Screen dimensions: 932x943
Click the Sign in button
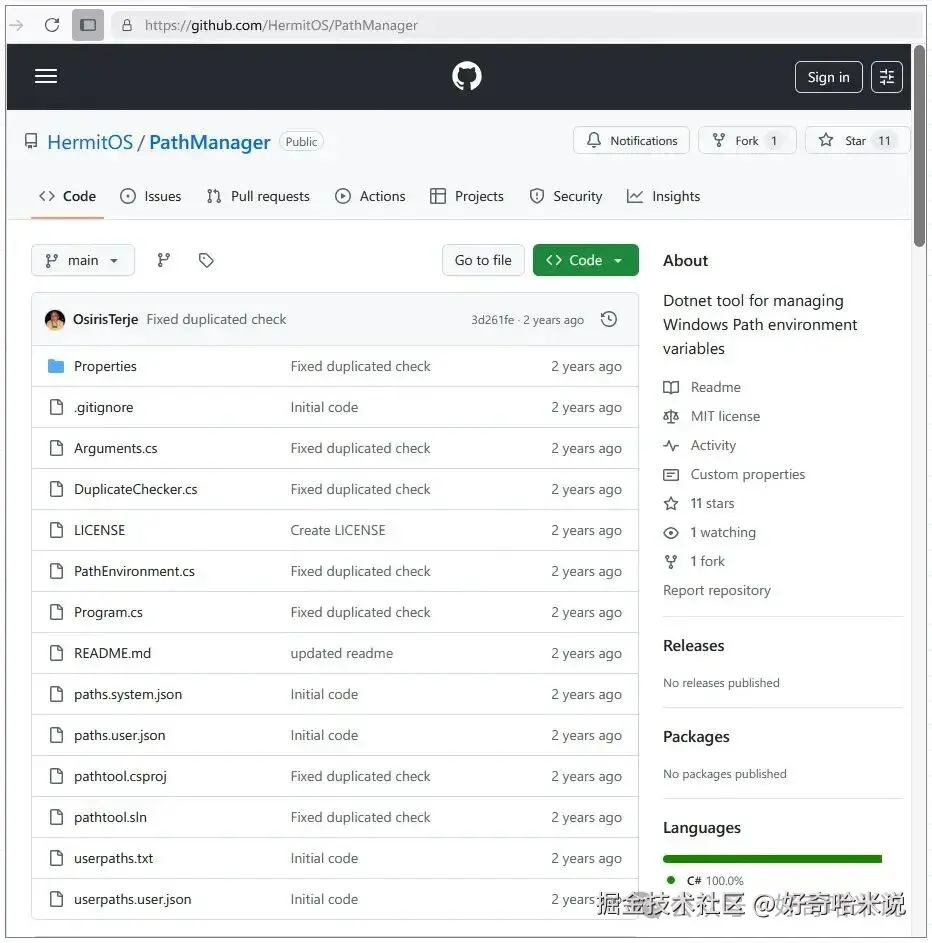(x=828, y=77)
